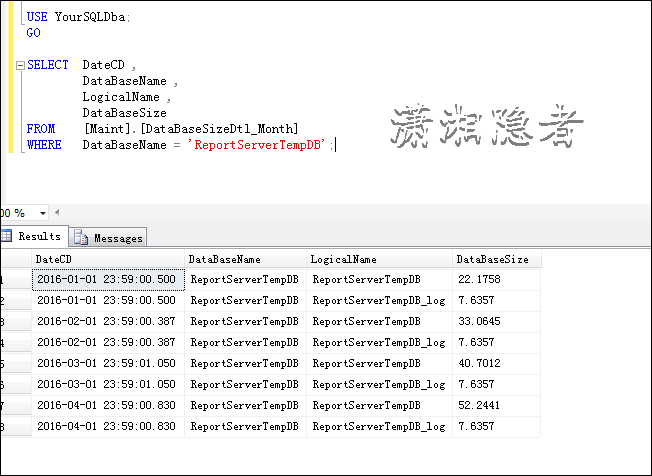Click row 6 LogicalName ReportServerTempDB_log
Image resolution: width=652 pixels, height=476 pixels.
coord(379,385)
